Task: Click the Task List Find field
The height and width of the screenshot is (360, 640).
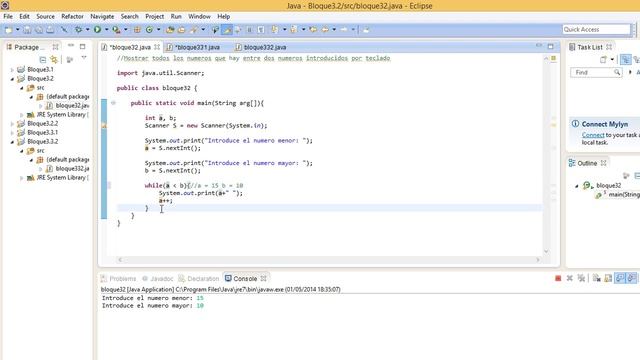Action: 596,73
